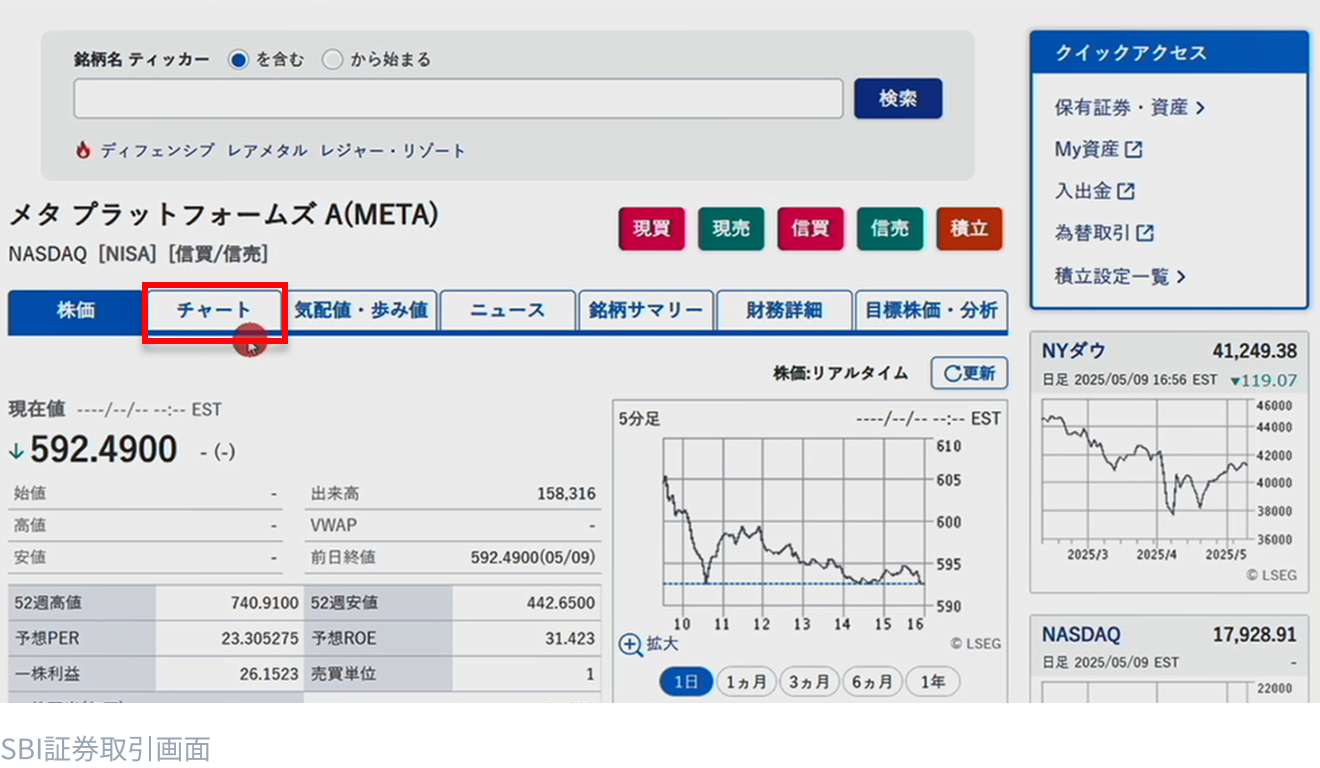This screenshot has width=1320, height=768.
Task: Click the NASDAQ index title
Action: (1081, 634)
